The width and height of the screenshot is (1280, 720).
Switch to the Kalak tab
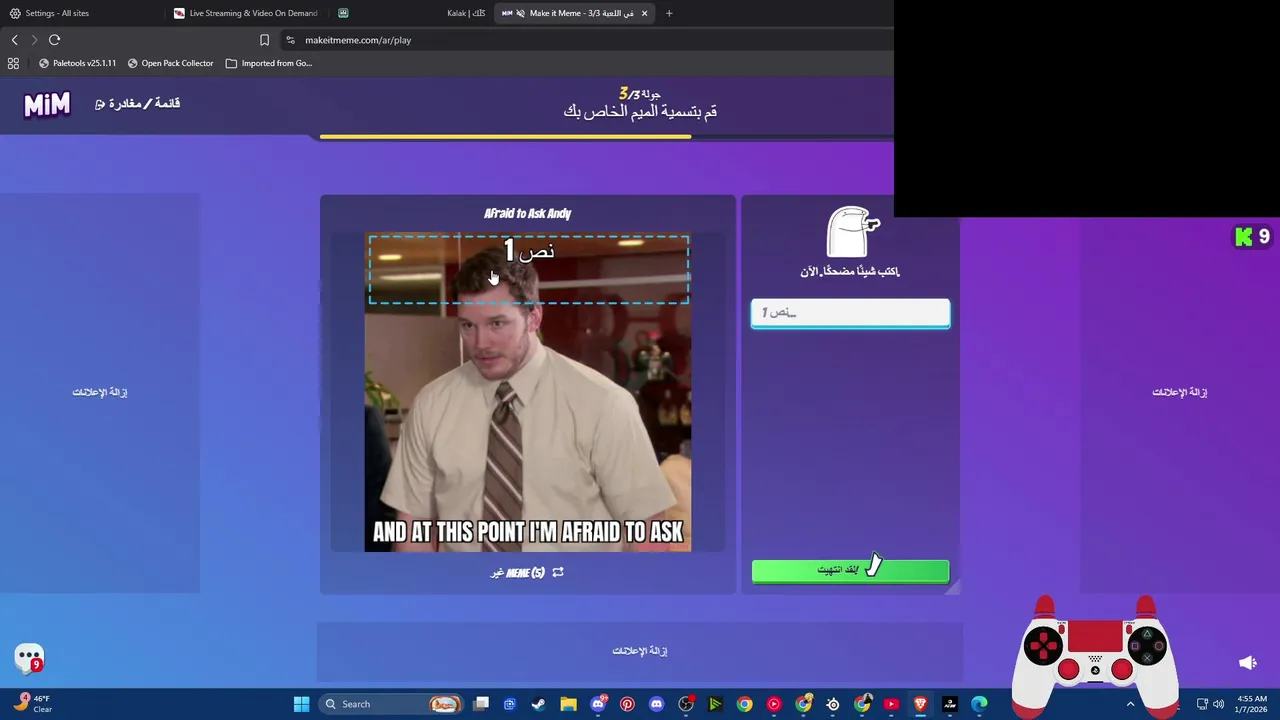pos(466,13)
